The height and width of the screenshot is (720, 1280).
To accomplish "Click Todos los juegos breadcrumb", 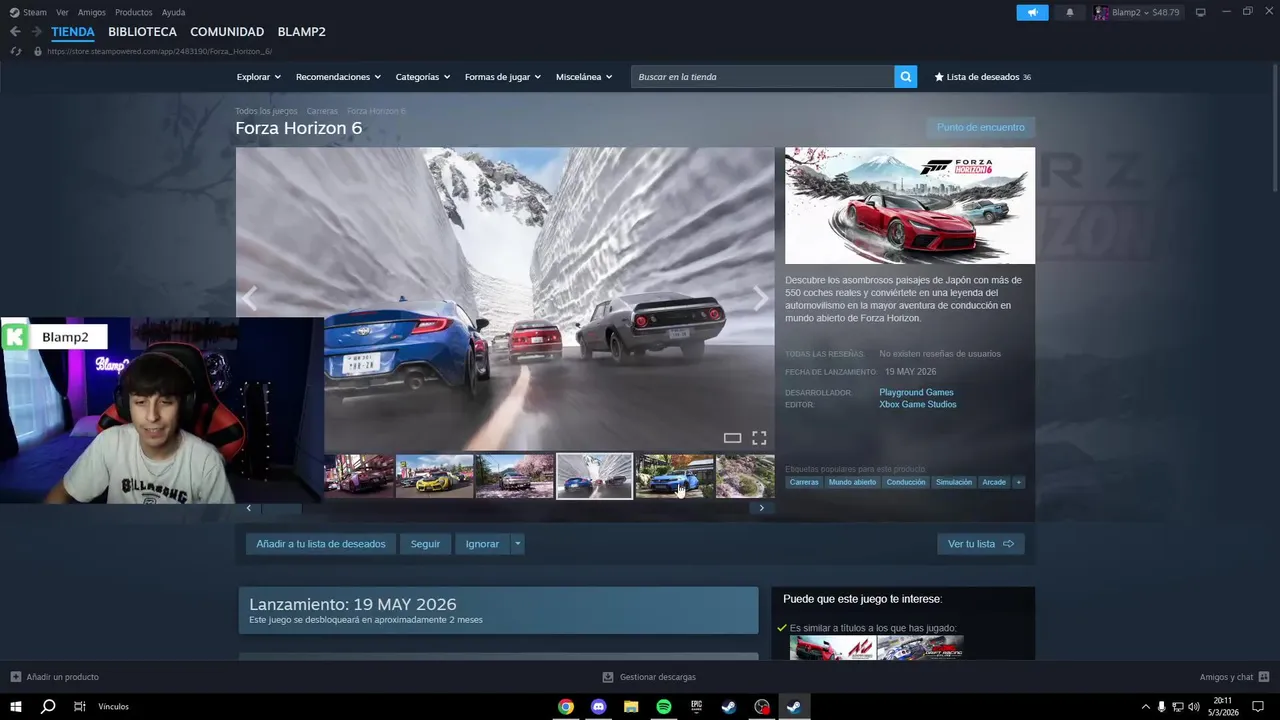I will point(266,111).
